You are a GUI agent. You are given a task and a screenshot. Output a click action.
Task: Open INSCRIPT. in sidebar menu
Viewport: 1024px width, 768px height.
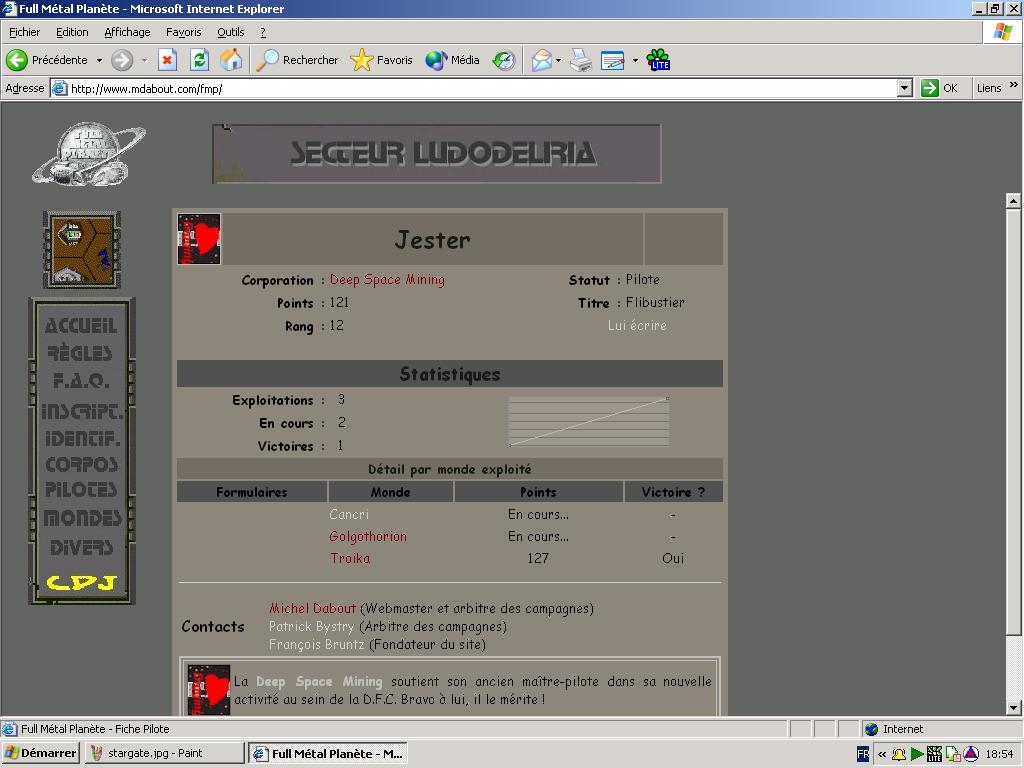pos(82,411)
